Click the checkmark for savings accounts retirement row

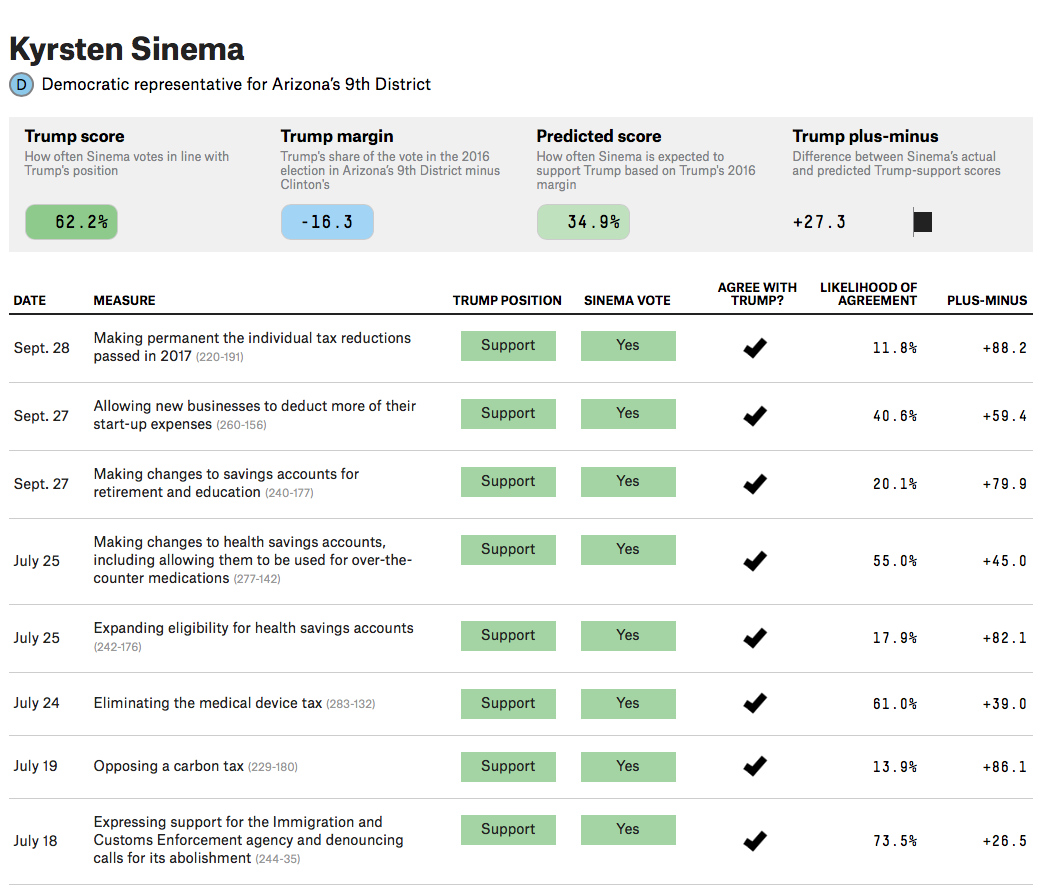point(755,484)
